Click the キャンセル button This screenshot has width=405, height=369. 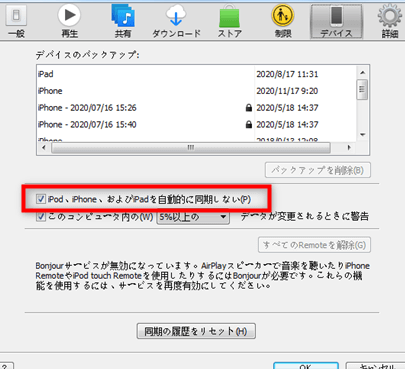point(375,366)
